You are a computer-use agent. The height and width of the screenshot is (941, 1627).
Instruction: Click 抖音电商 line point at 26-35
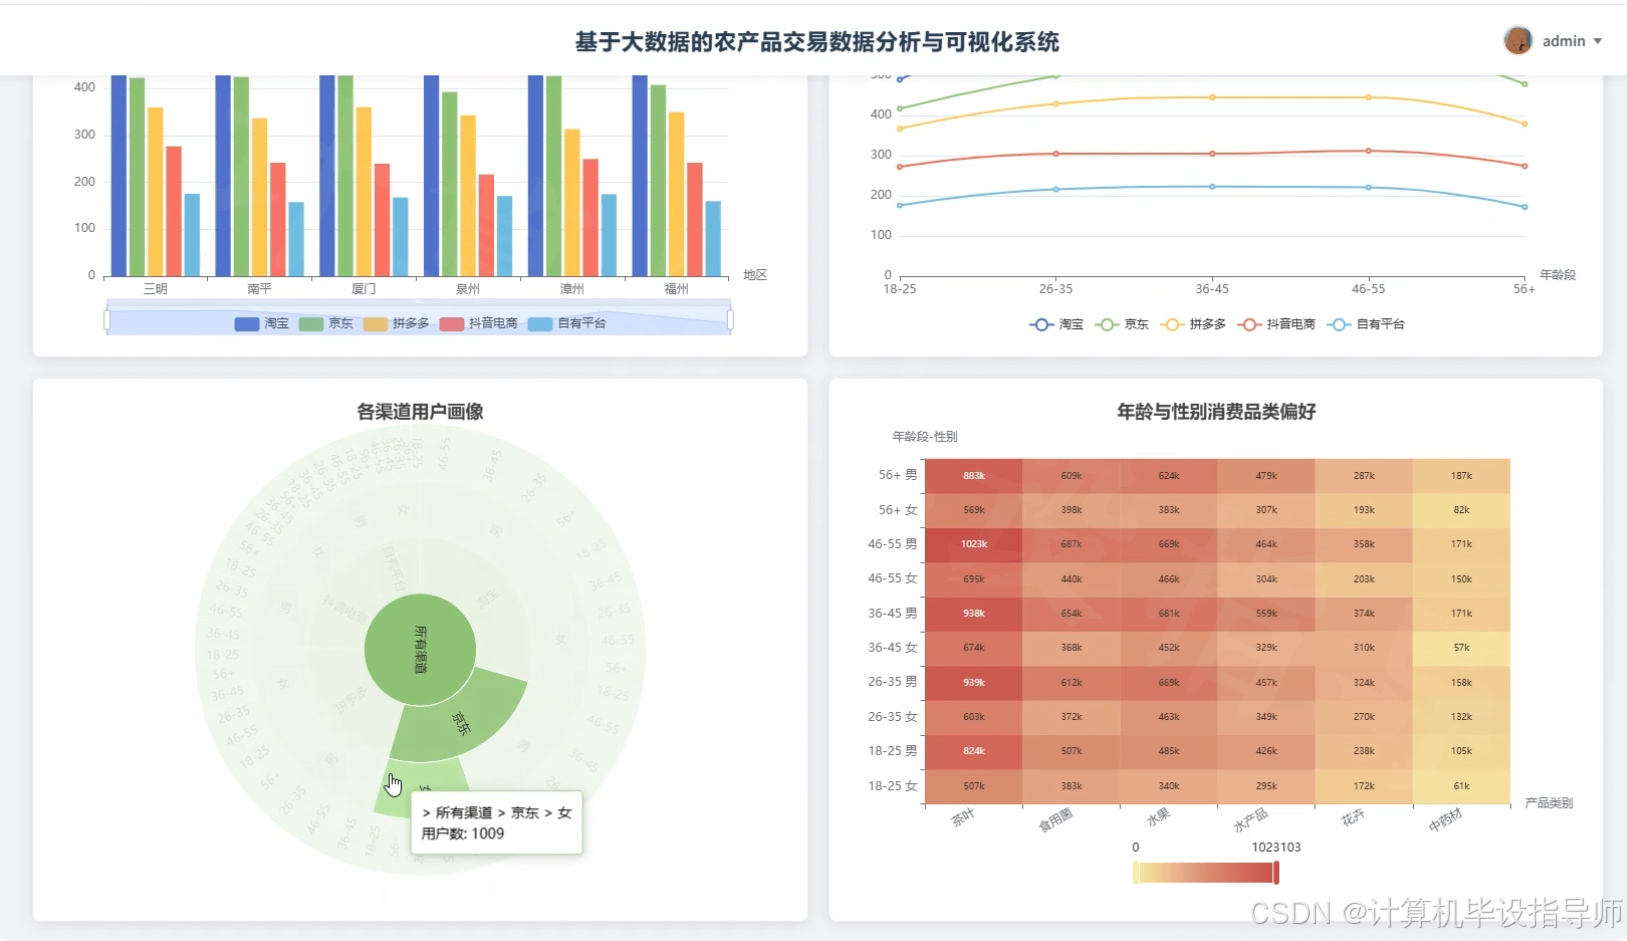coord(1056,154)
